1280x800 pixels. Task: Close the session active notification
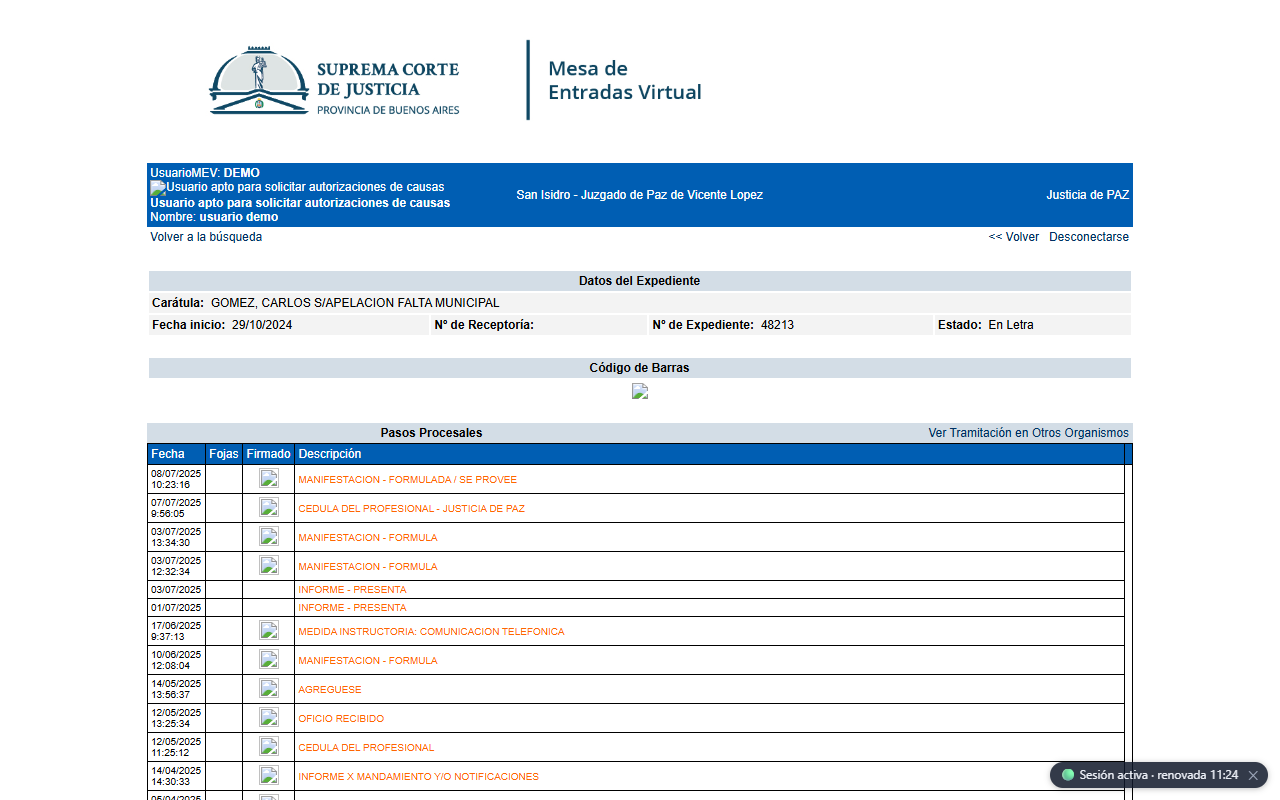(1253, 775)
